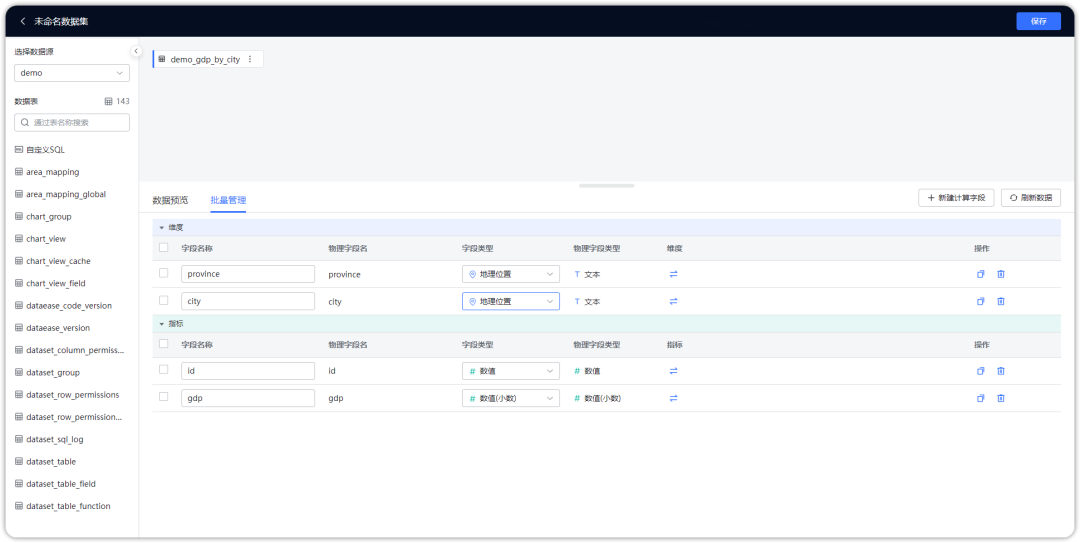Click the trash icon in the id row
The width and height of the screenshot is (1080, 543).
point(1000,371)
